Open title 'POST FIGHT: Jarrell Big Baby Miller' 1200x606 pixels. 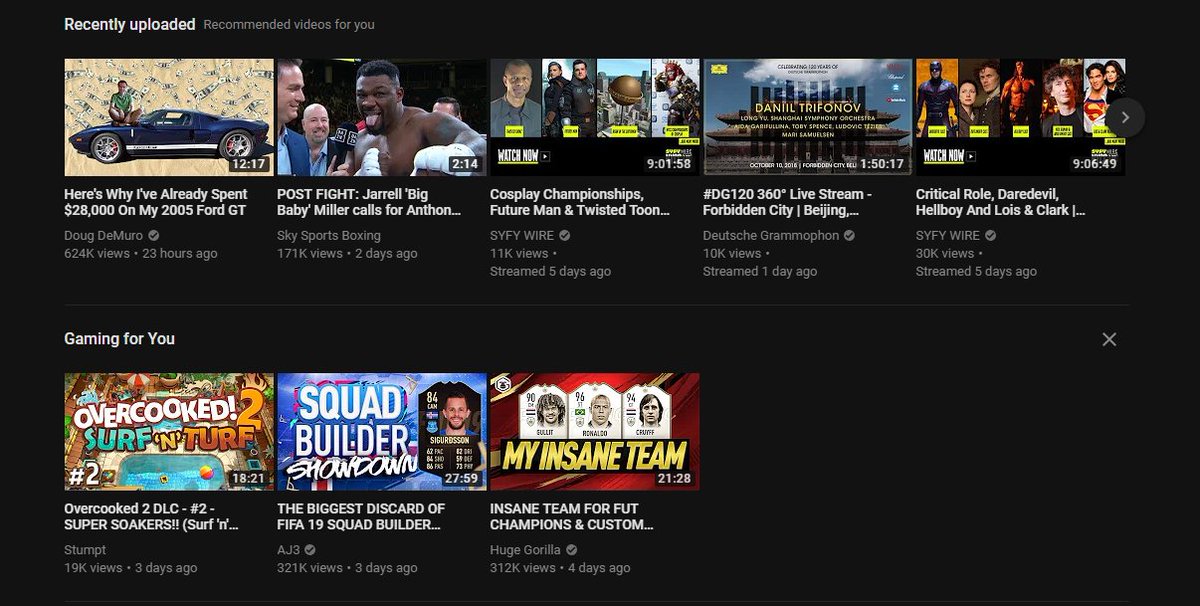click(x=370, y=202)
